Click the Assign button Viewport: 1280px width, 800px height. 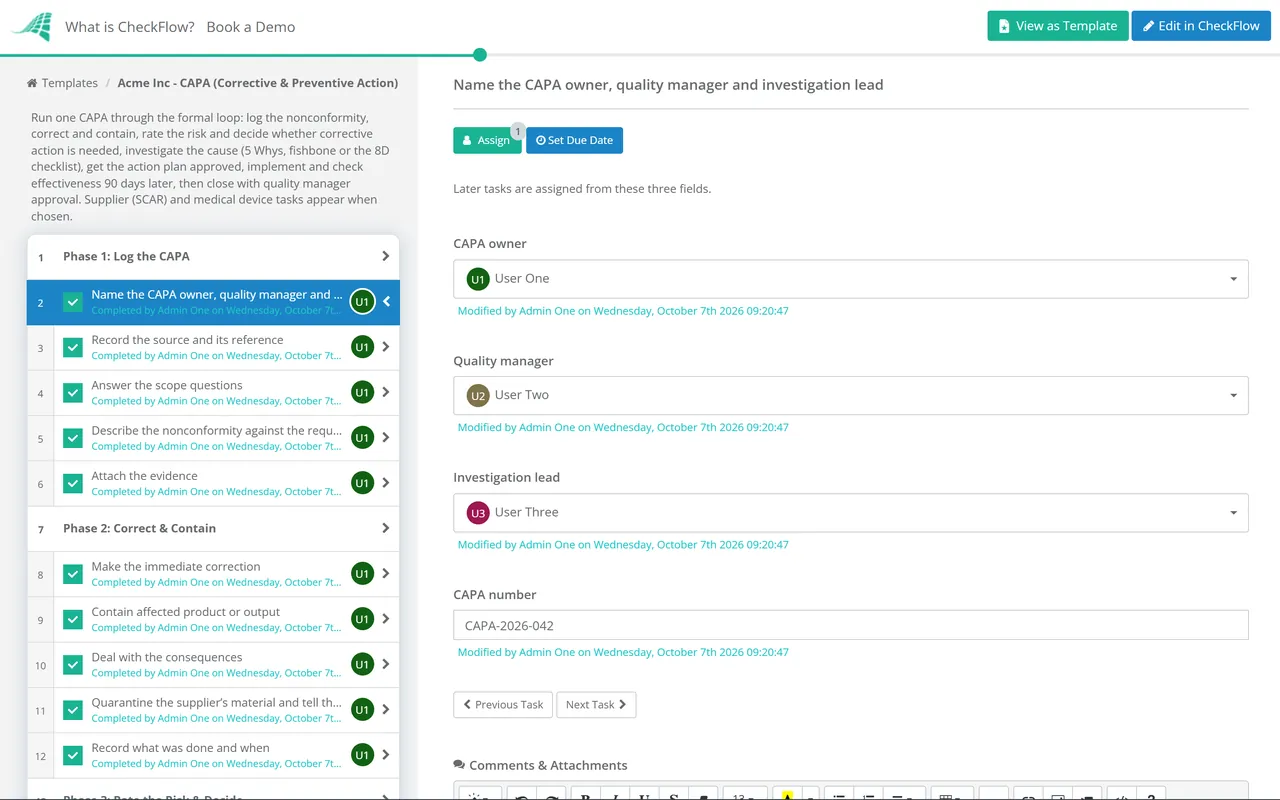[x=487, y=140]
